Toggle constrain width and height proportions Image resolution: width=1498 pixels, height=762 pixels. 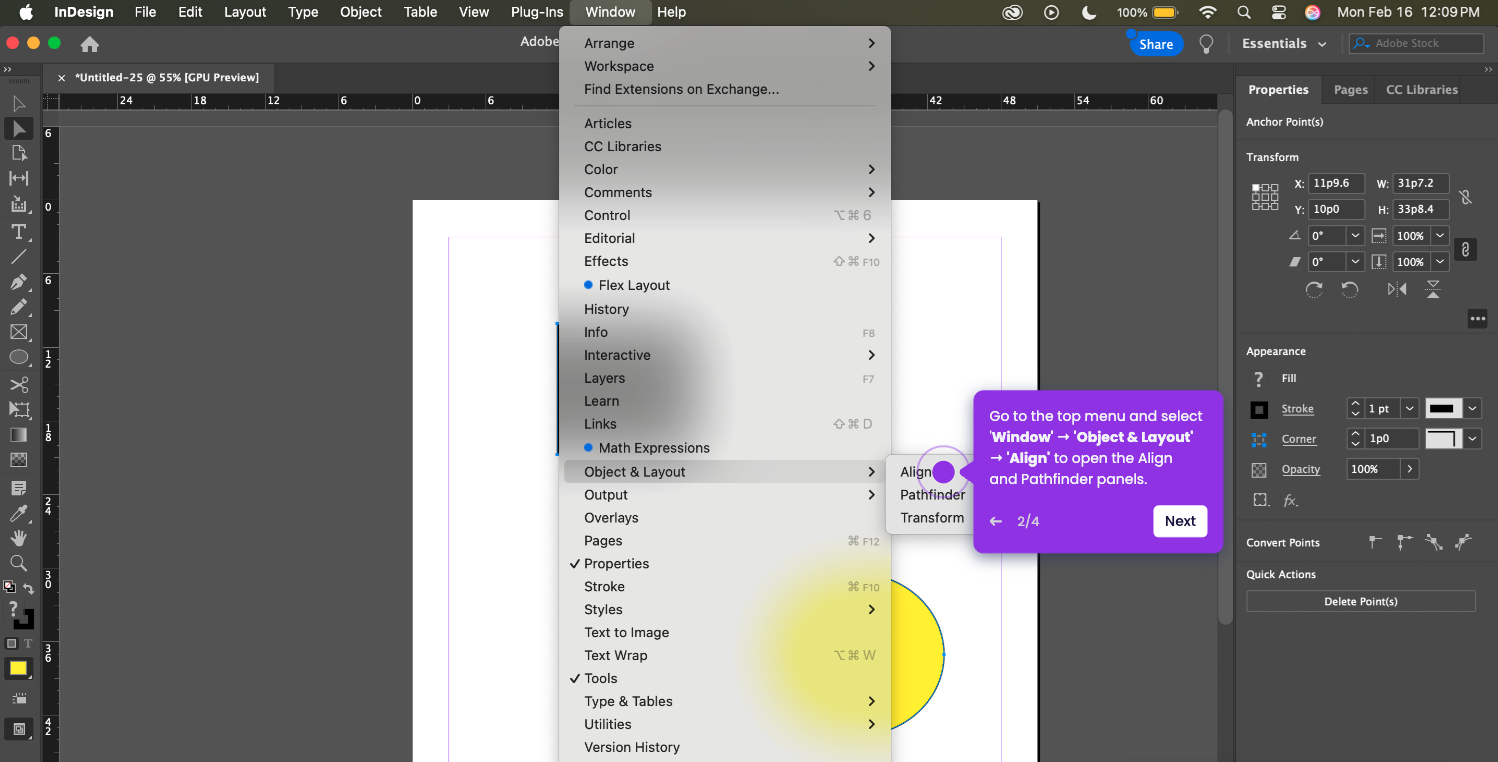click(x=1465, y=197)
